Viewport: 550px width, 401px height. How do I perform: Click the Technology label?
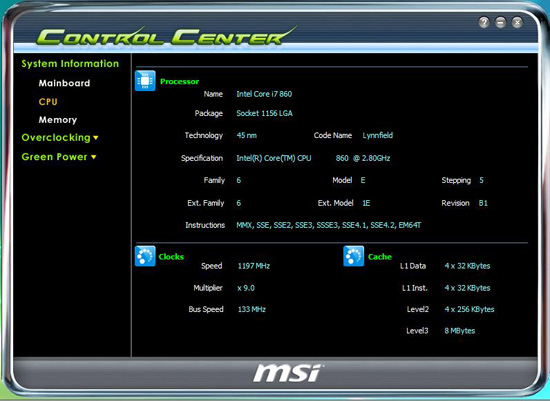tap(204, 135)
